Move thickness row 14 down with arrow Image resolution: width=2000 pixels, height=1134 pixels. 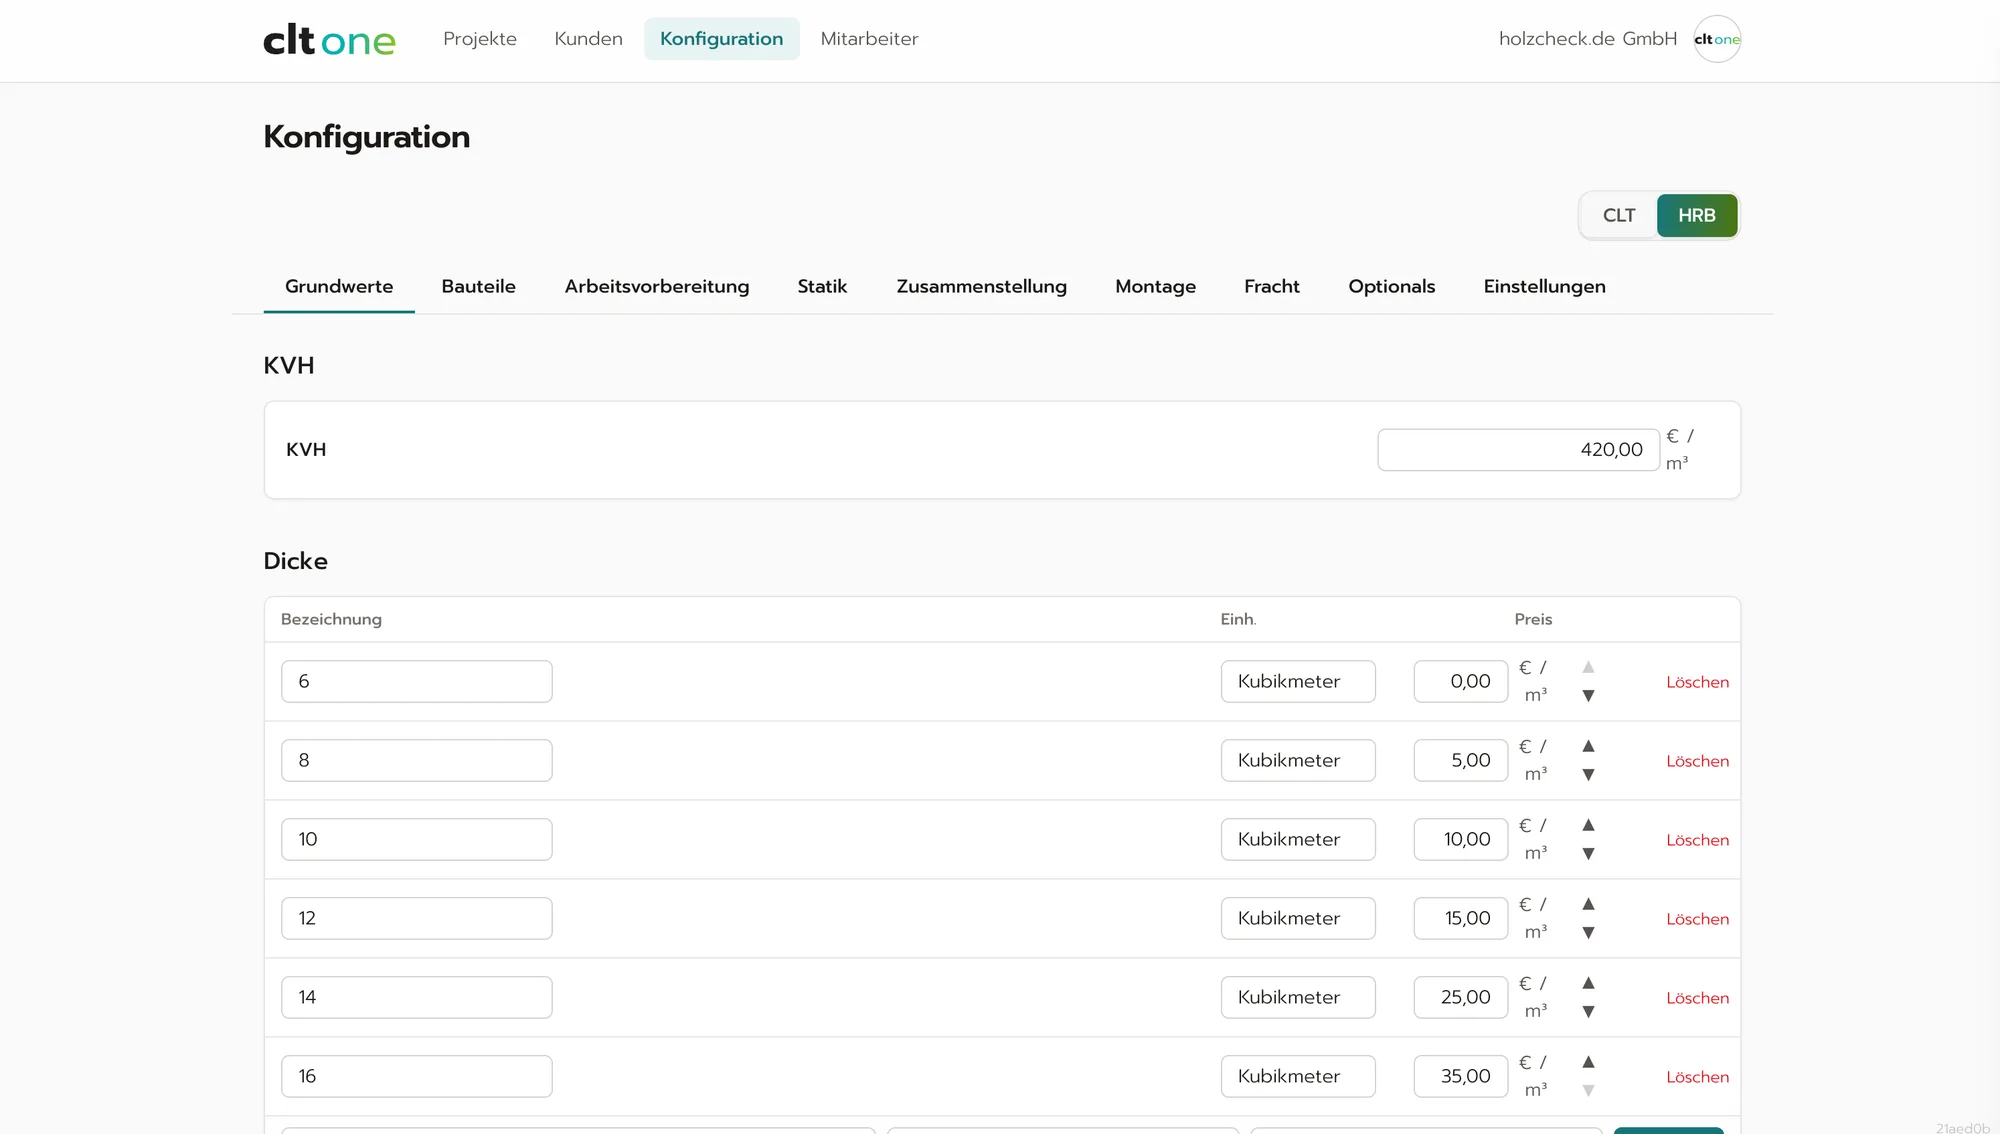pos(1588,1012)
